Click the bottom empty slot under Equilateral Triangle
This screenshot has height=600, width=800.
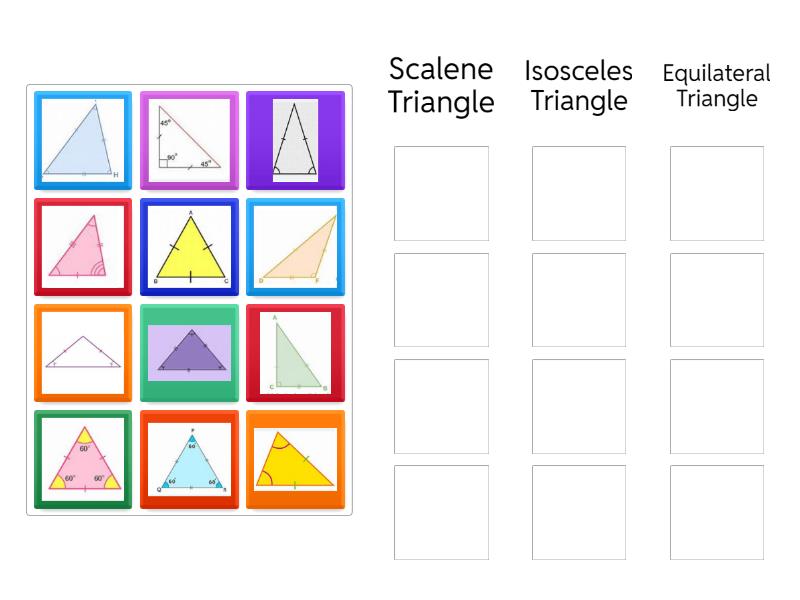tap(717, 512)
